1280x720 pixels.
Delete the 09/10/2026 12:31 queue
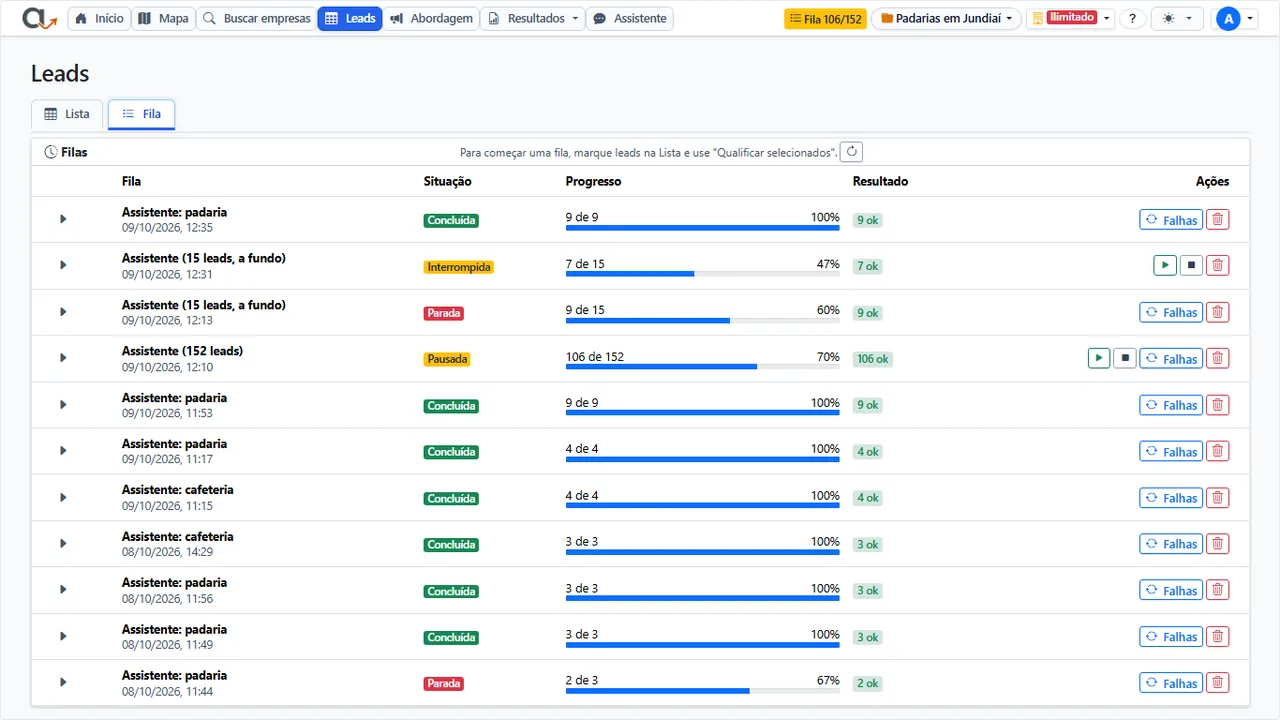[x=1217, y=266]
